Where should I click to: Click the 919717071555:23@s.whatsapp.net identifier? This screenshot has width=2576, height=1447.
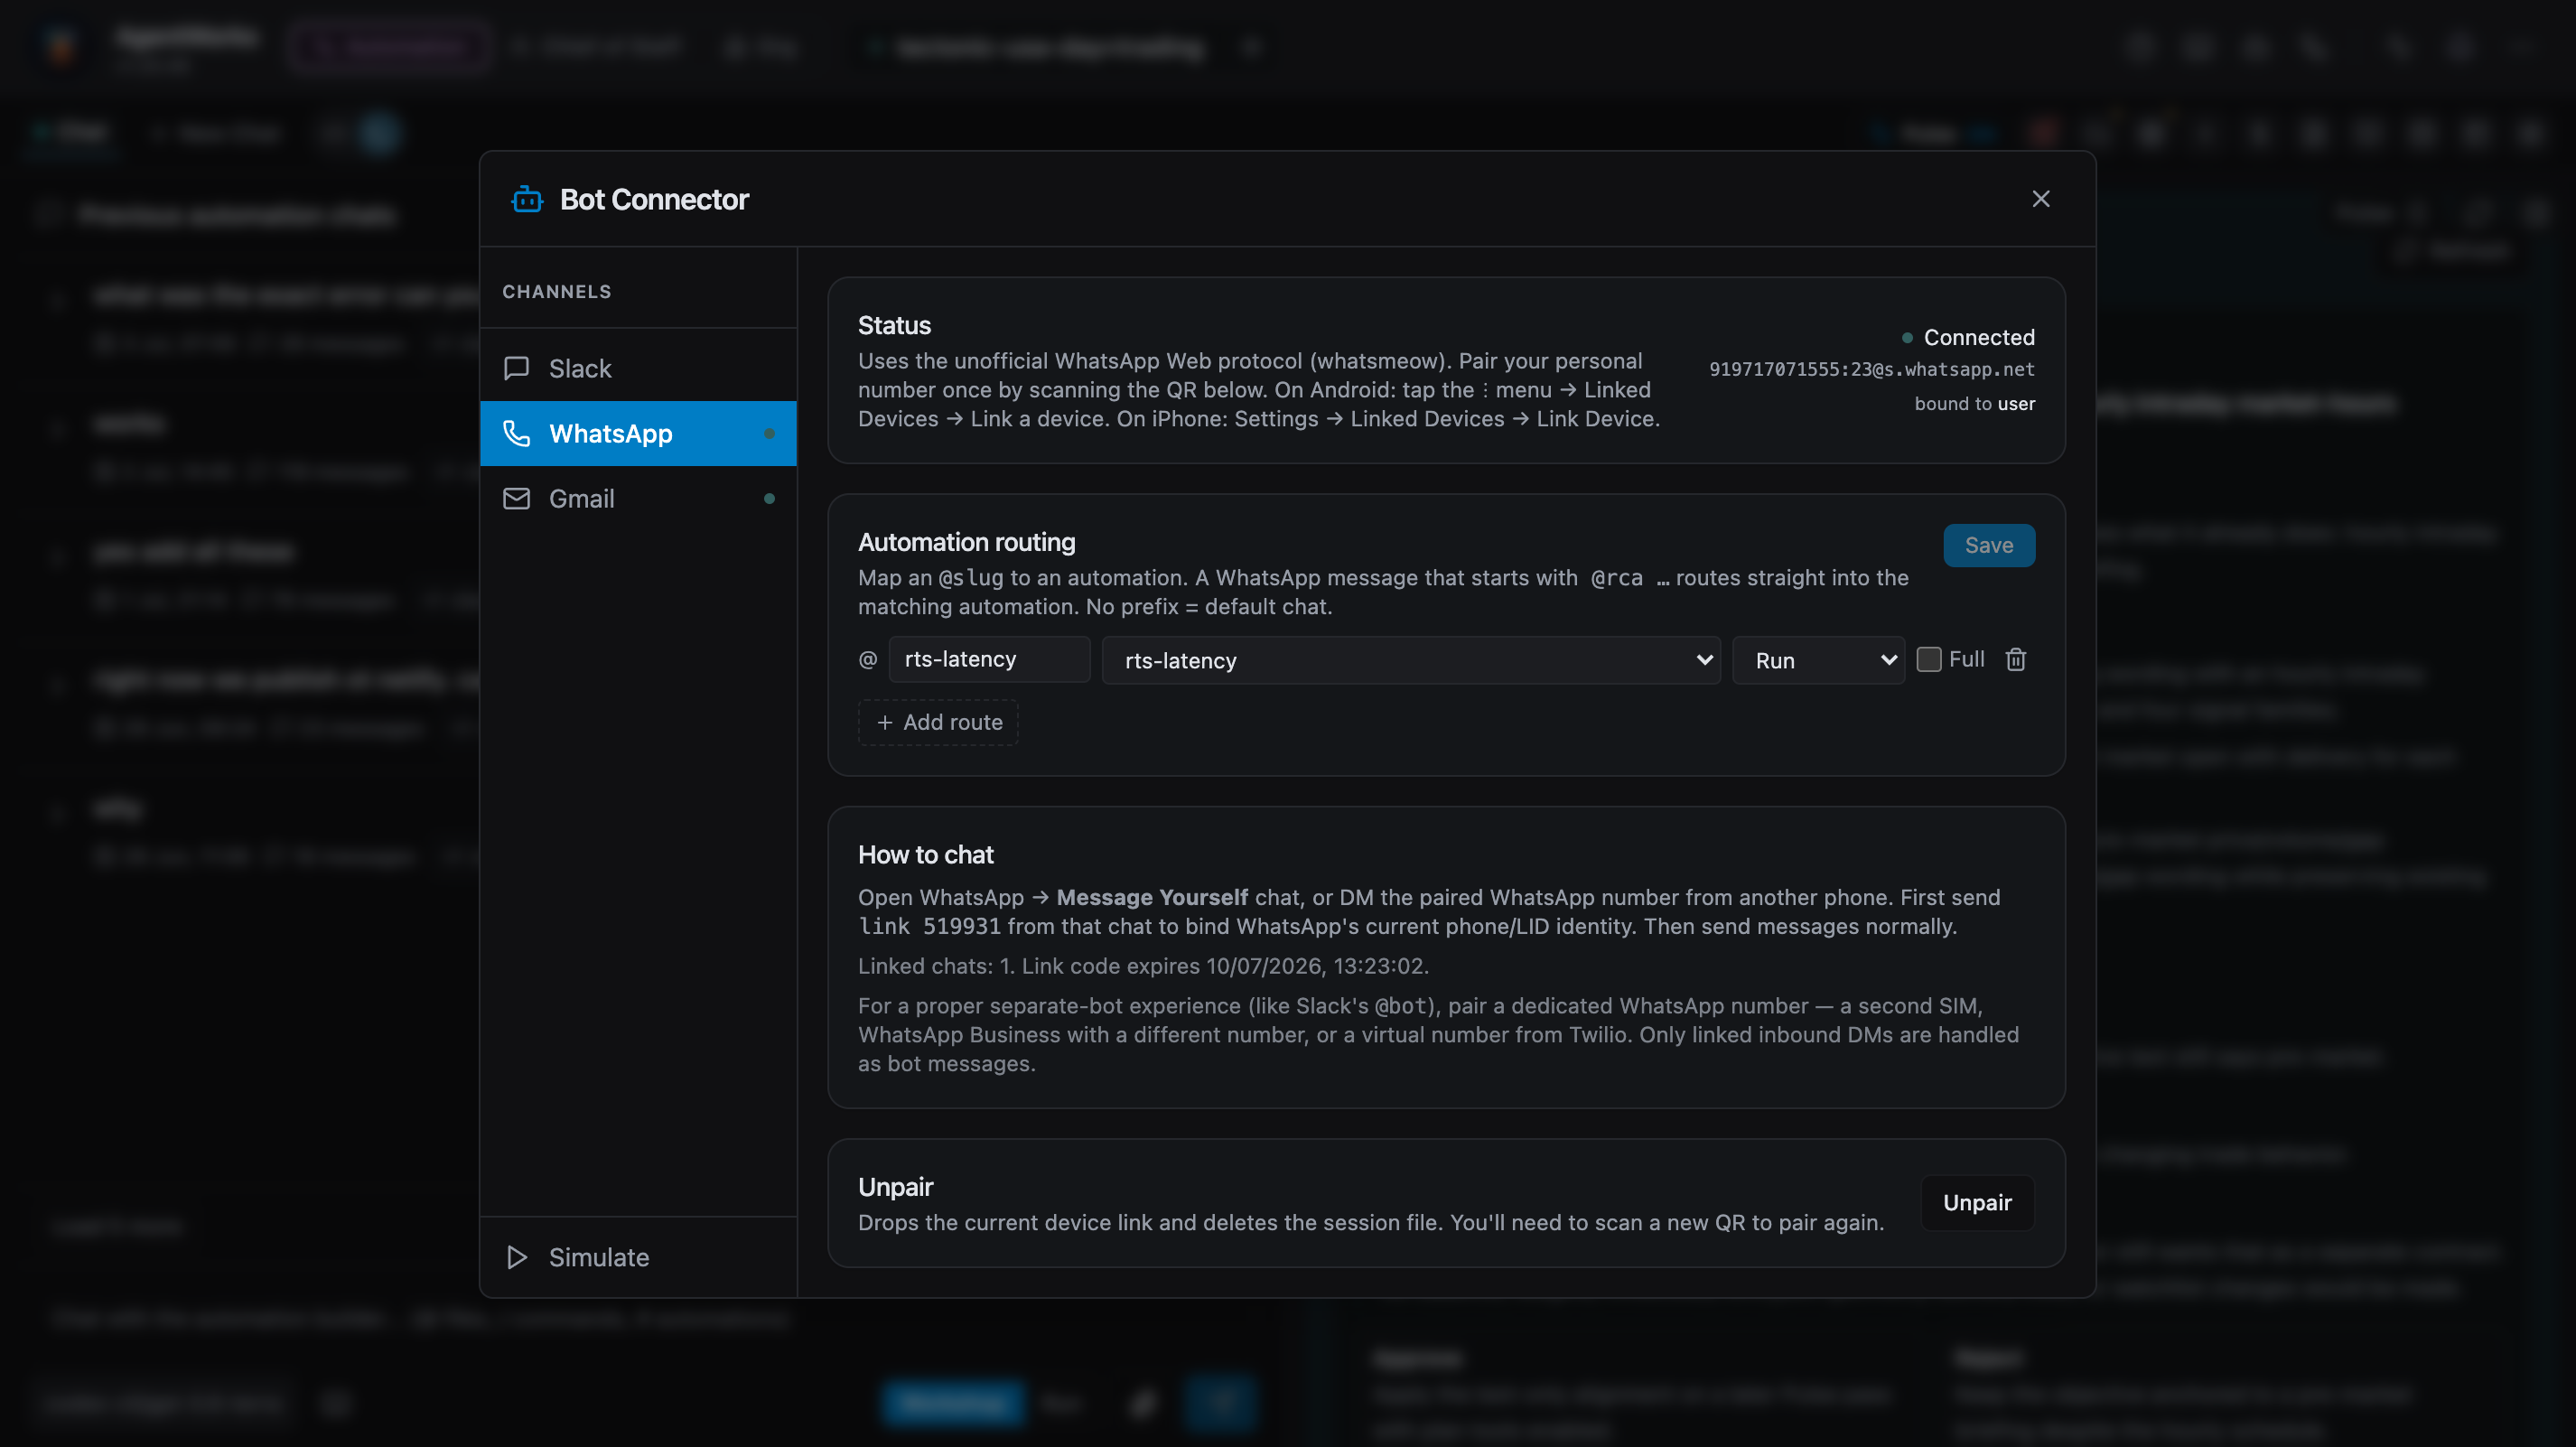coord(1871,369)
